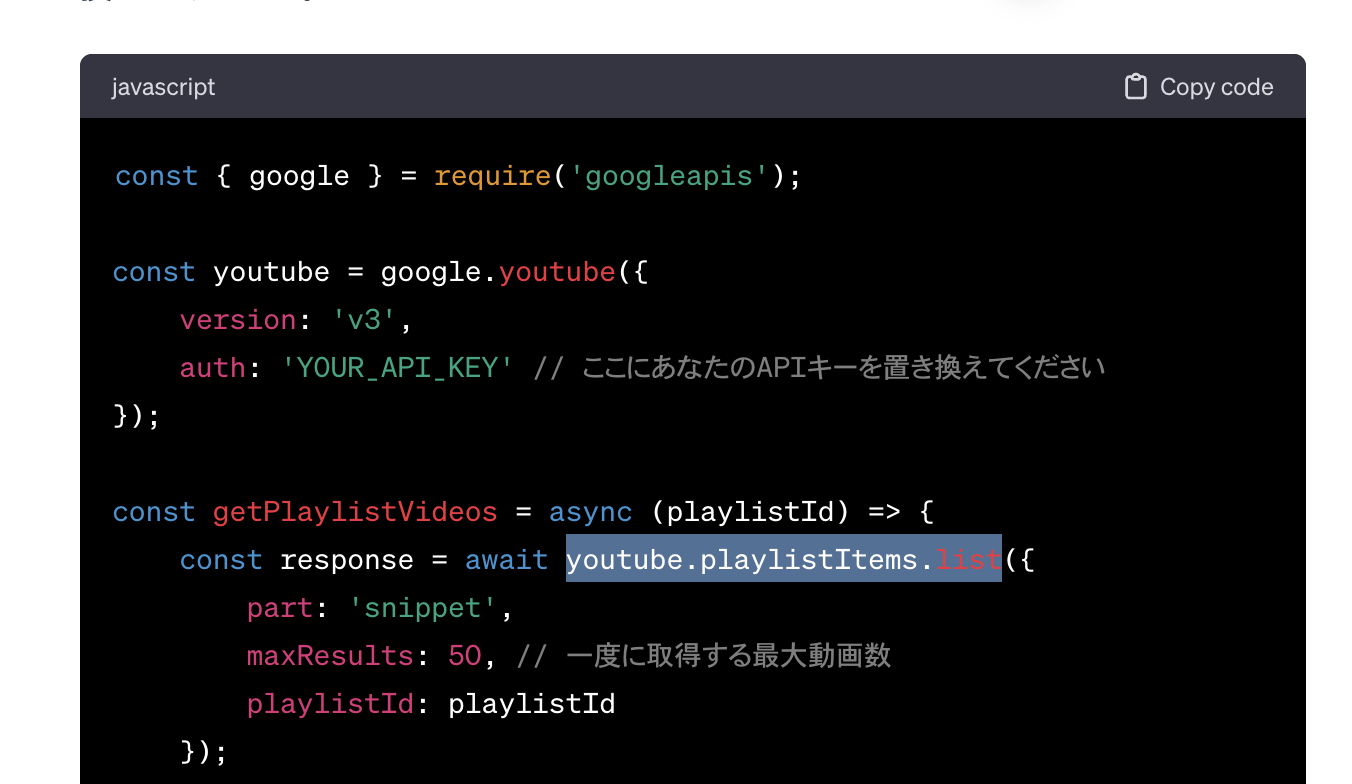Click the '(playlistId)' parameter in the arrow function

750,512
